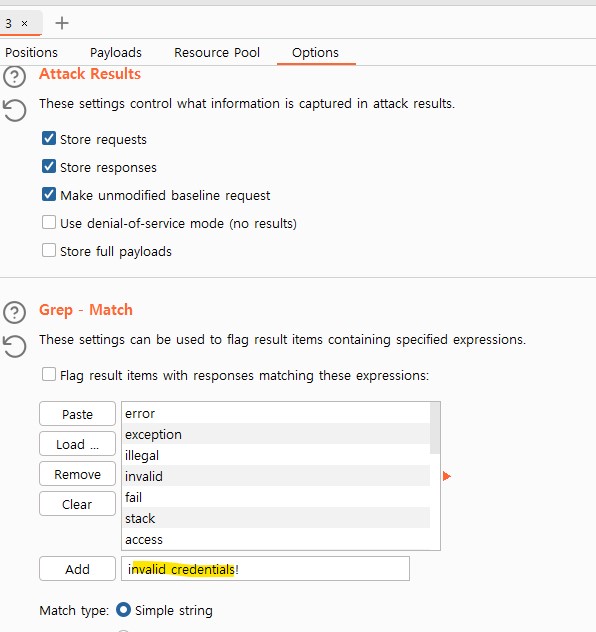Click the Clear button
Viewport: 596px width, 632px height.
coord(77,504)
